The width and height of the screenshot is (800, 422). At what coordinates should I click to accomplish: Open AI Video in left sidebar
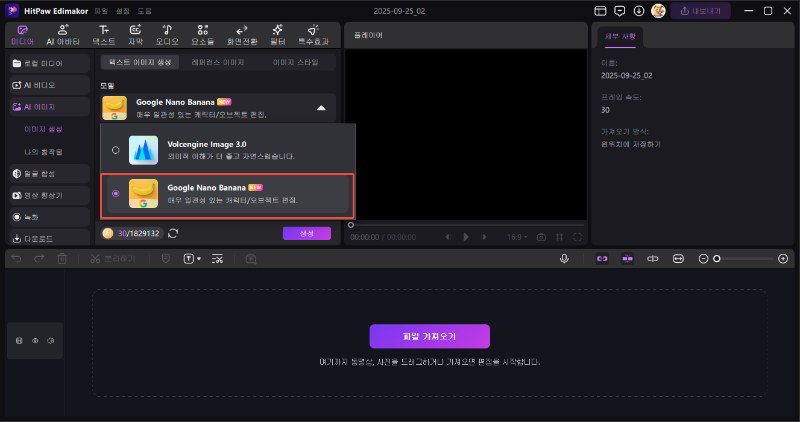[49, 85]
